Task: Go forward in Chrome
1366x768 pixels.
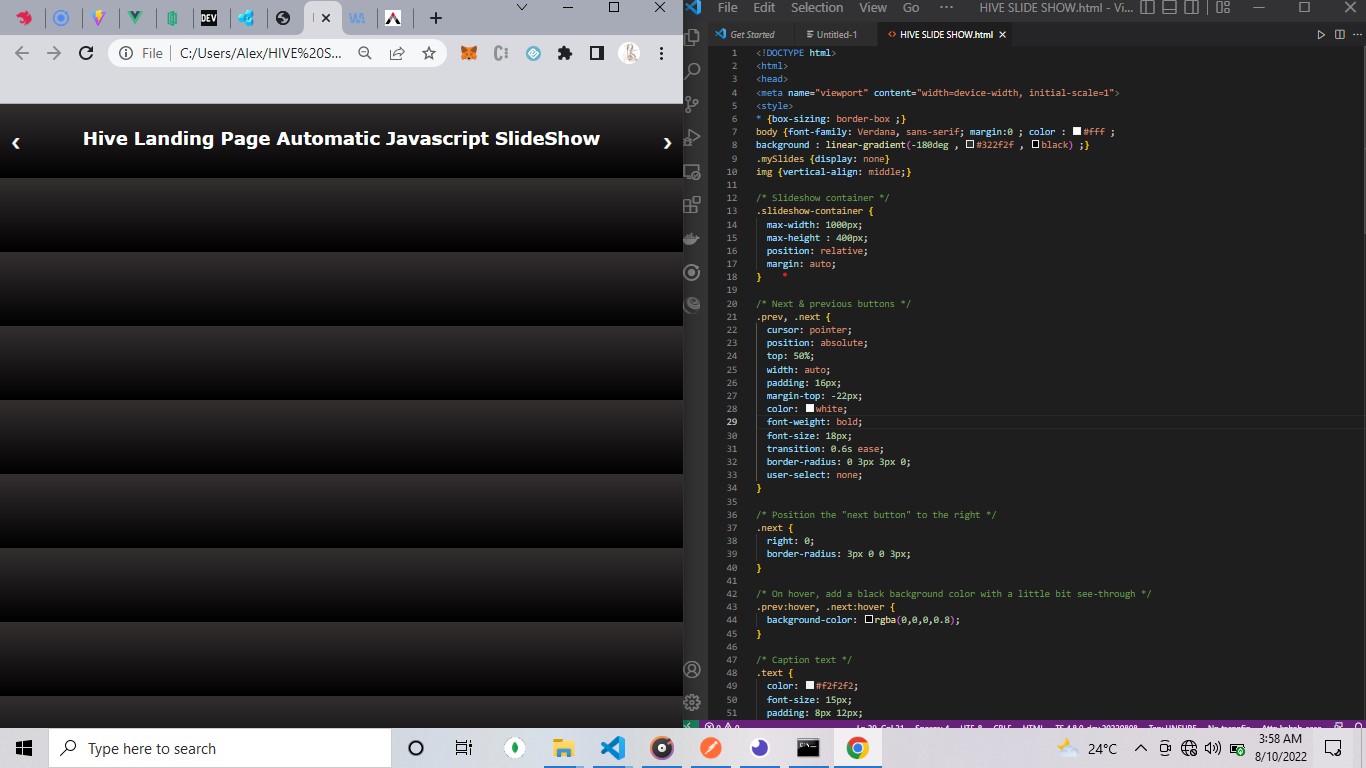Action: [54, 53]
